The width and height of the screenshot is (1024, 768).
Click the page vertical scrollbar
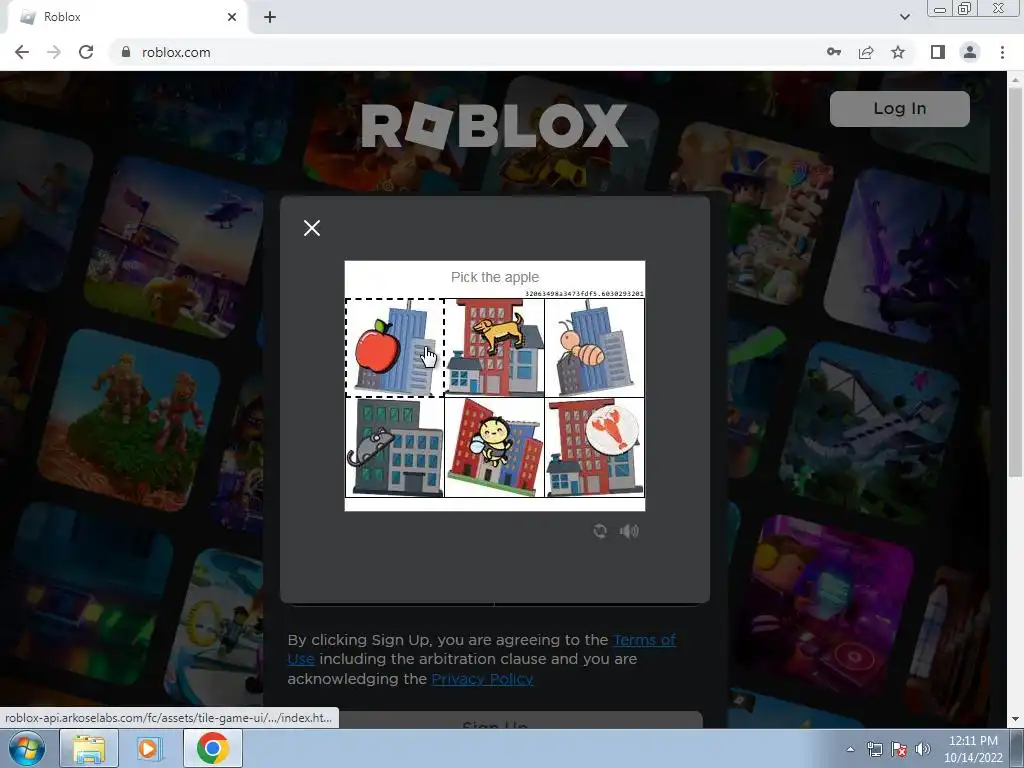[x=1015, y=281]
